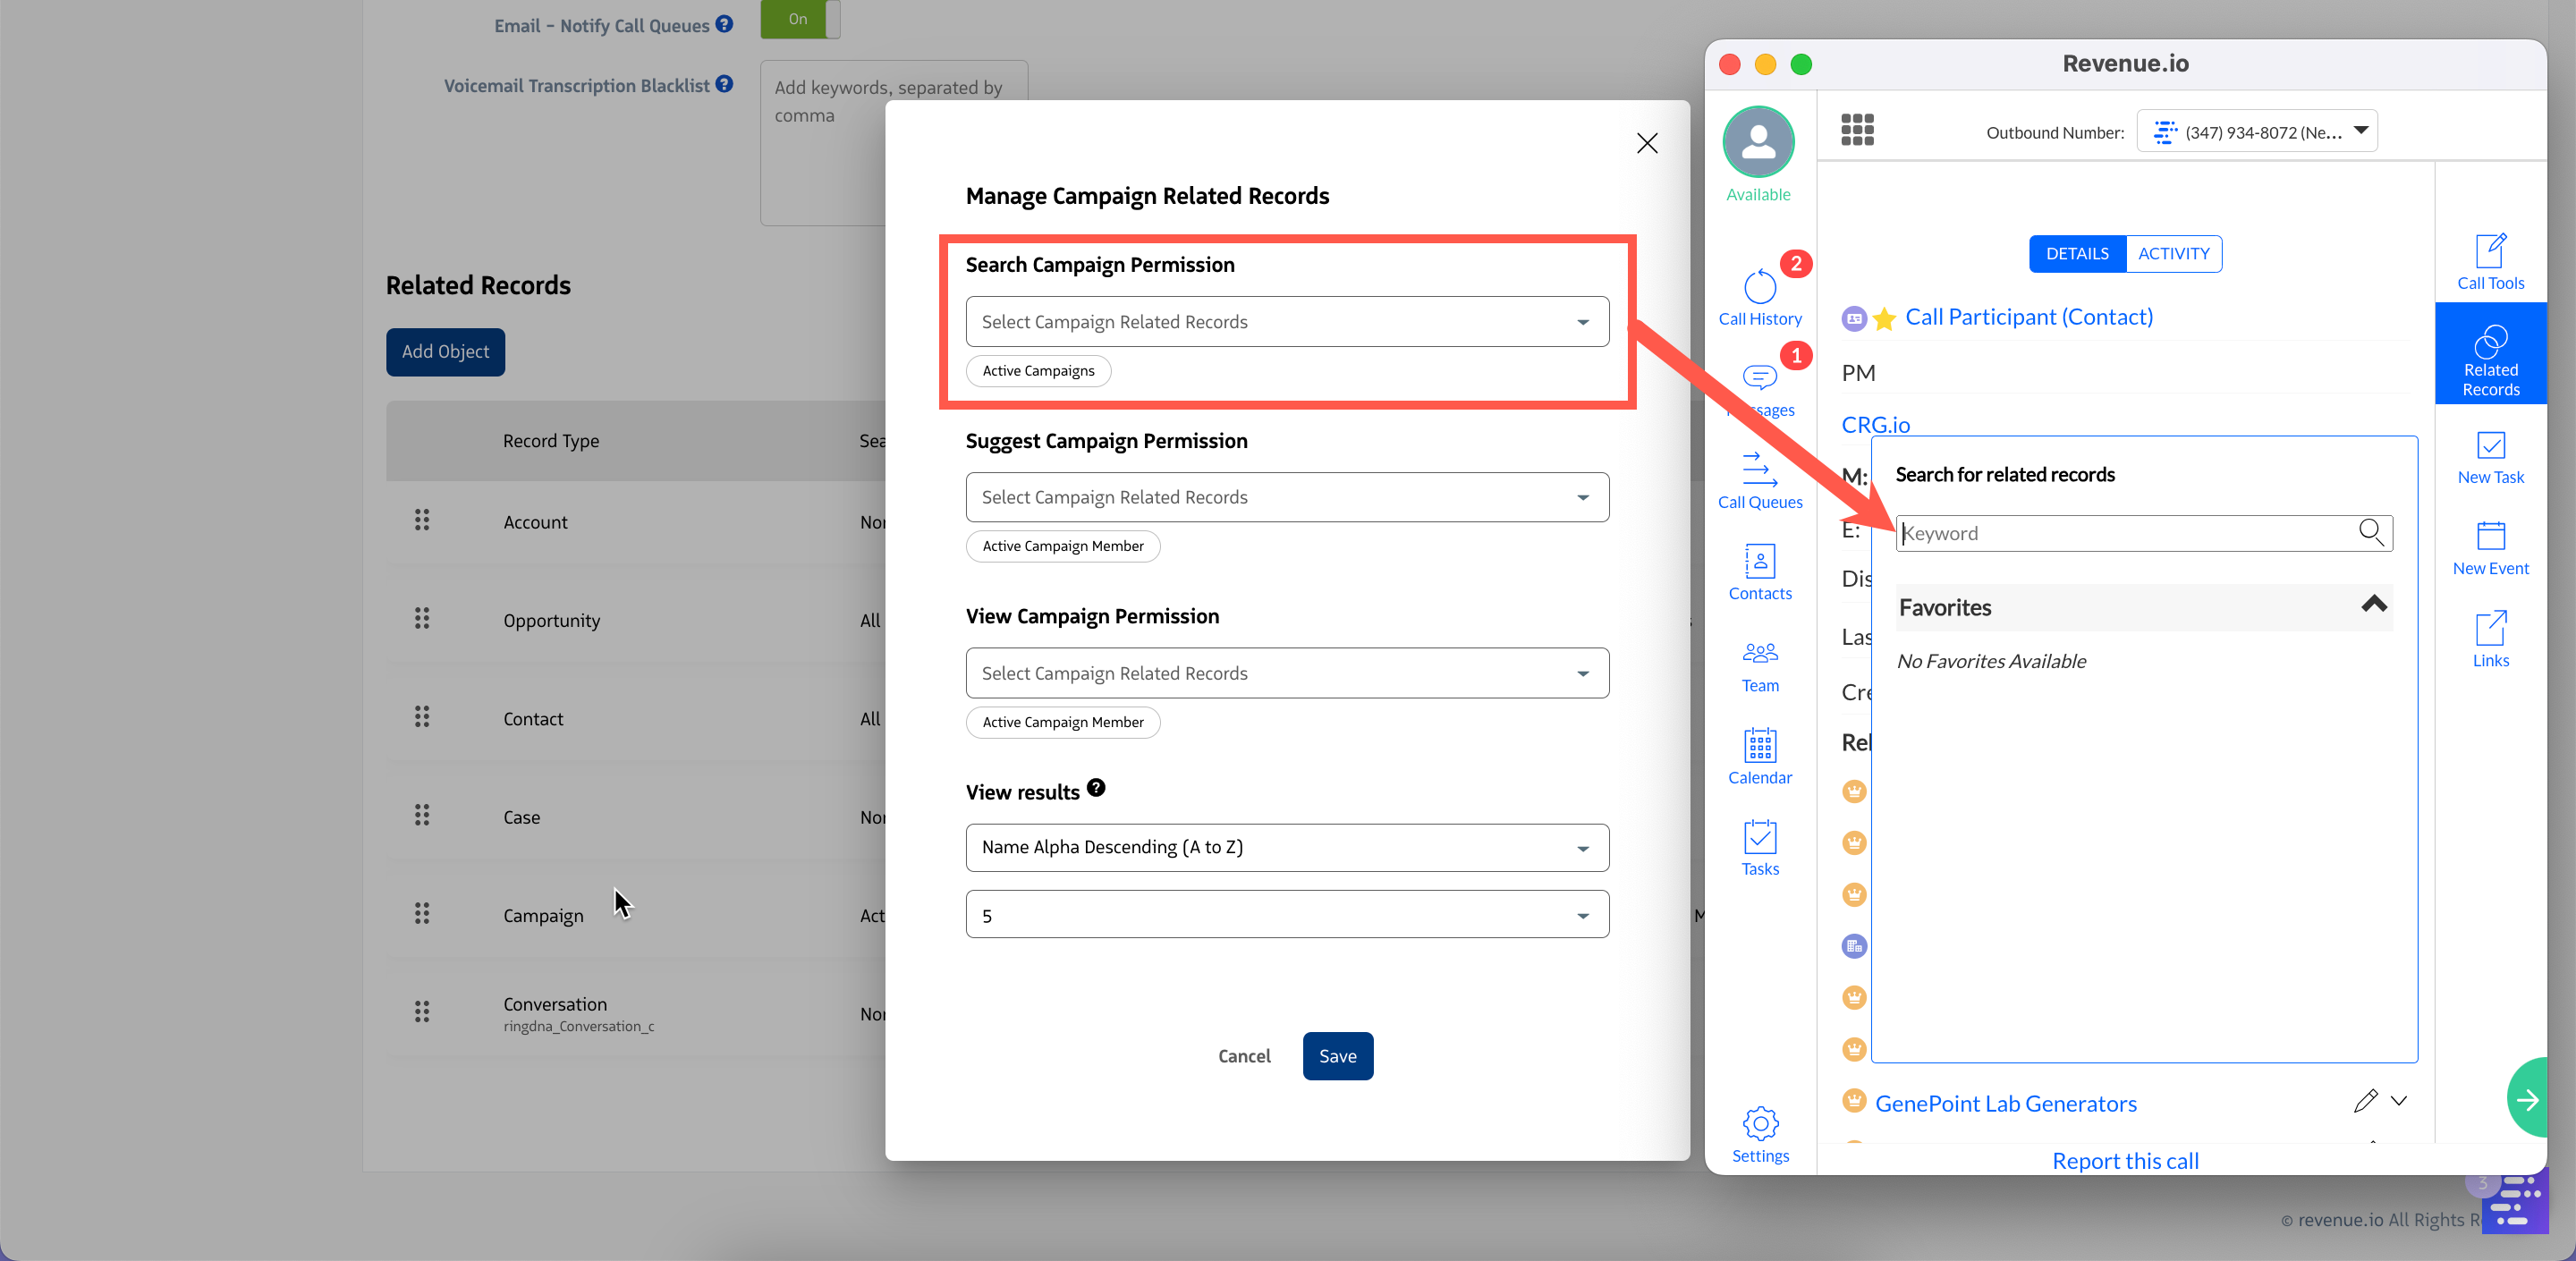Screen dimensions: 2576x1261
Task: Open Call History in the sidebar
Action: (1759, 297)
